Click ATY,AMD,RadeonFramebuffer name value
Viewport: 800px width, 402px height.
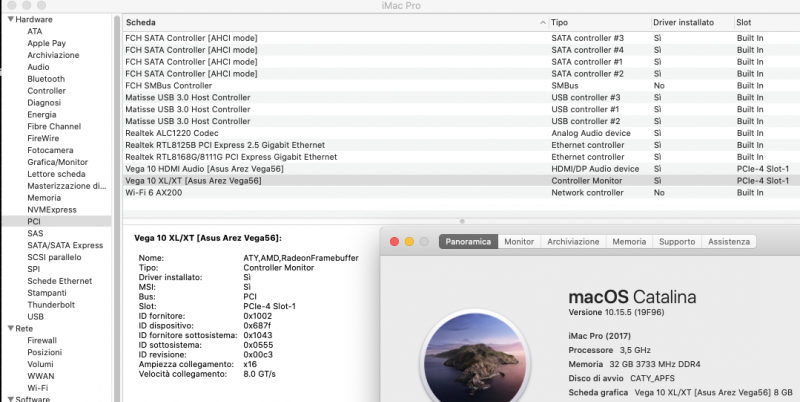pyautogui.click(x=301, y=258)
